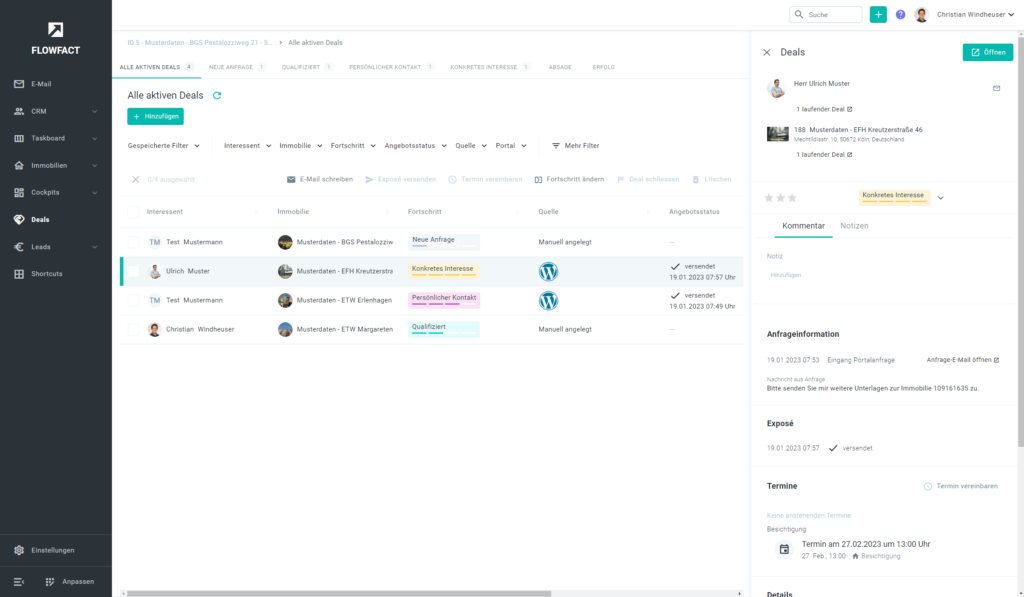This screenshot has width=1024, height=597.
Task: Click the Suche search field
Action: (x=825, y=15)
